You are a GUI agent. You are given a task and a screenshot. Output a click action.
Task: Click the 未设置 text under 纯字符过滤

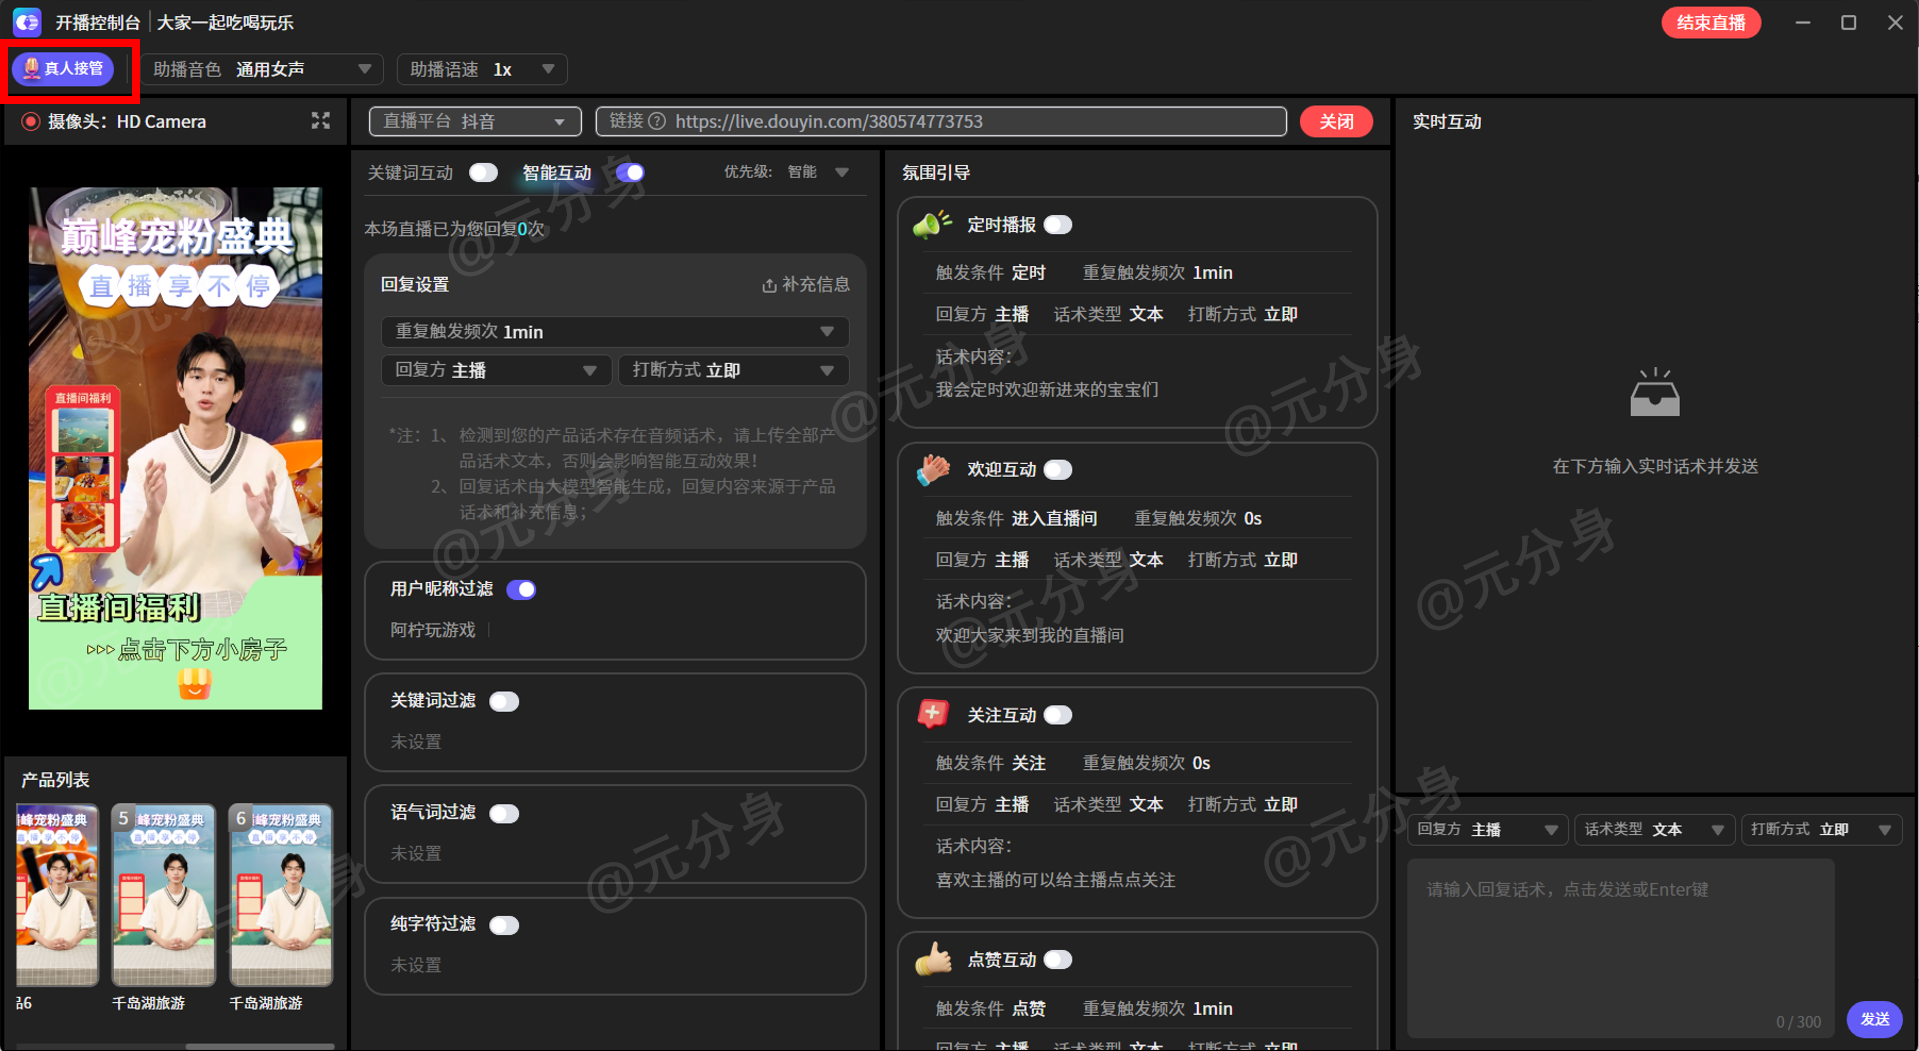[416, 966]
